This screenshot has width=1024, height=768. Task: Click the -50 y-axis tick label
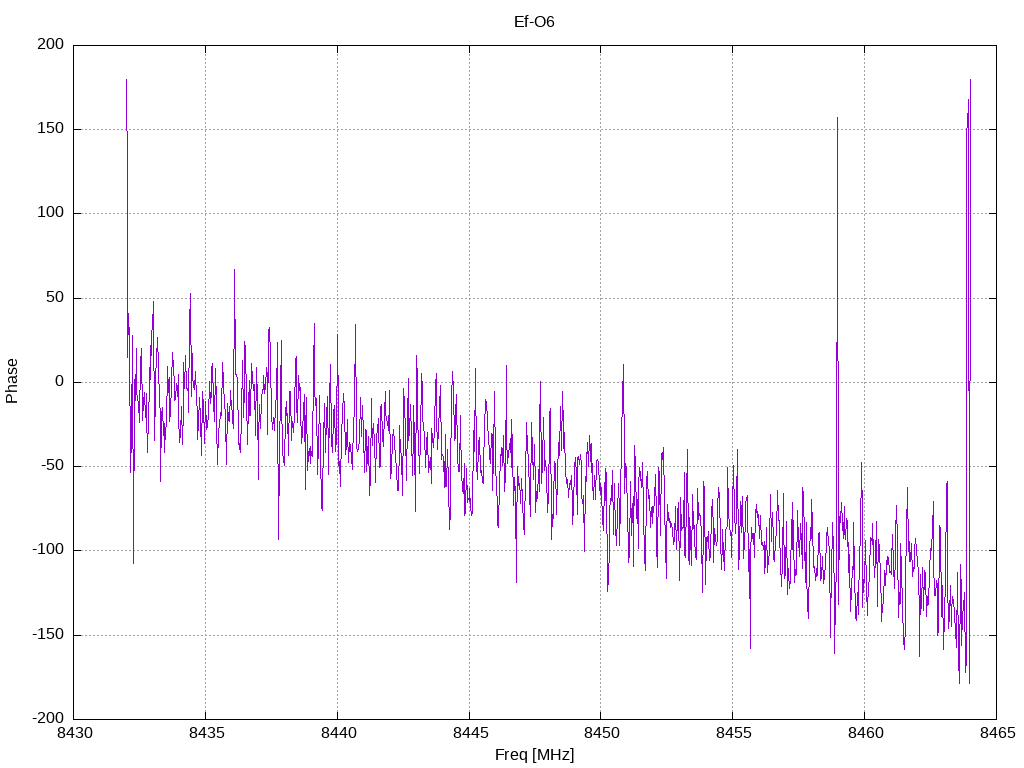click(x=52, y=466)
